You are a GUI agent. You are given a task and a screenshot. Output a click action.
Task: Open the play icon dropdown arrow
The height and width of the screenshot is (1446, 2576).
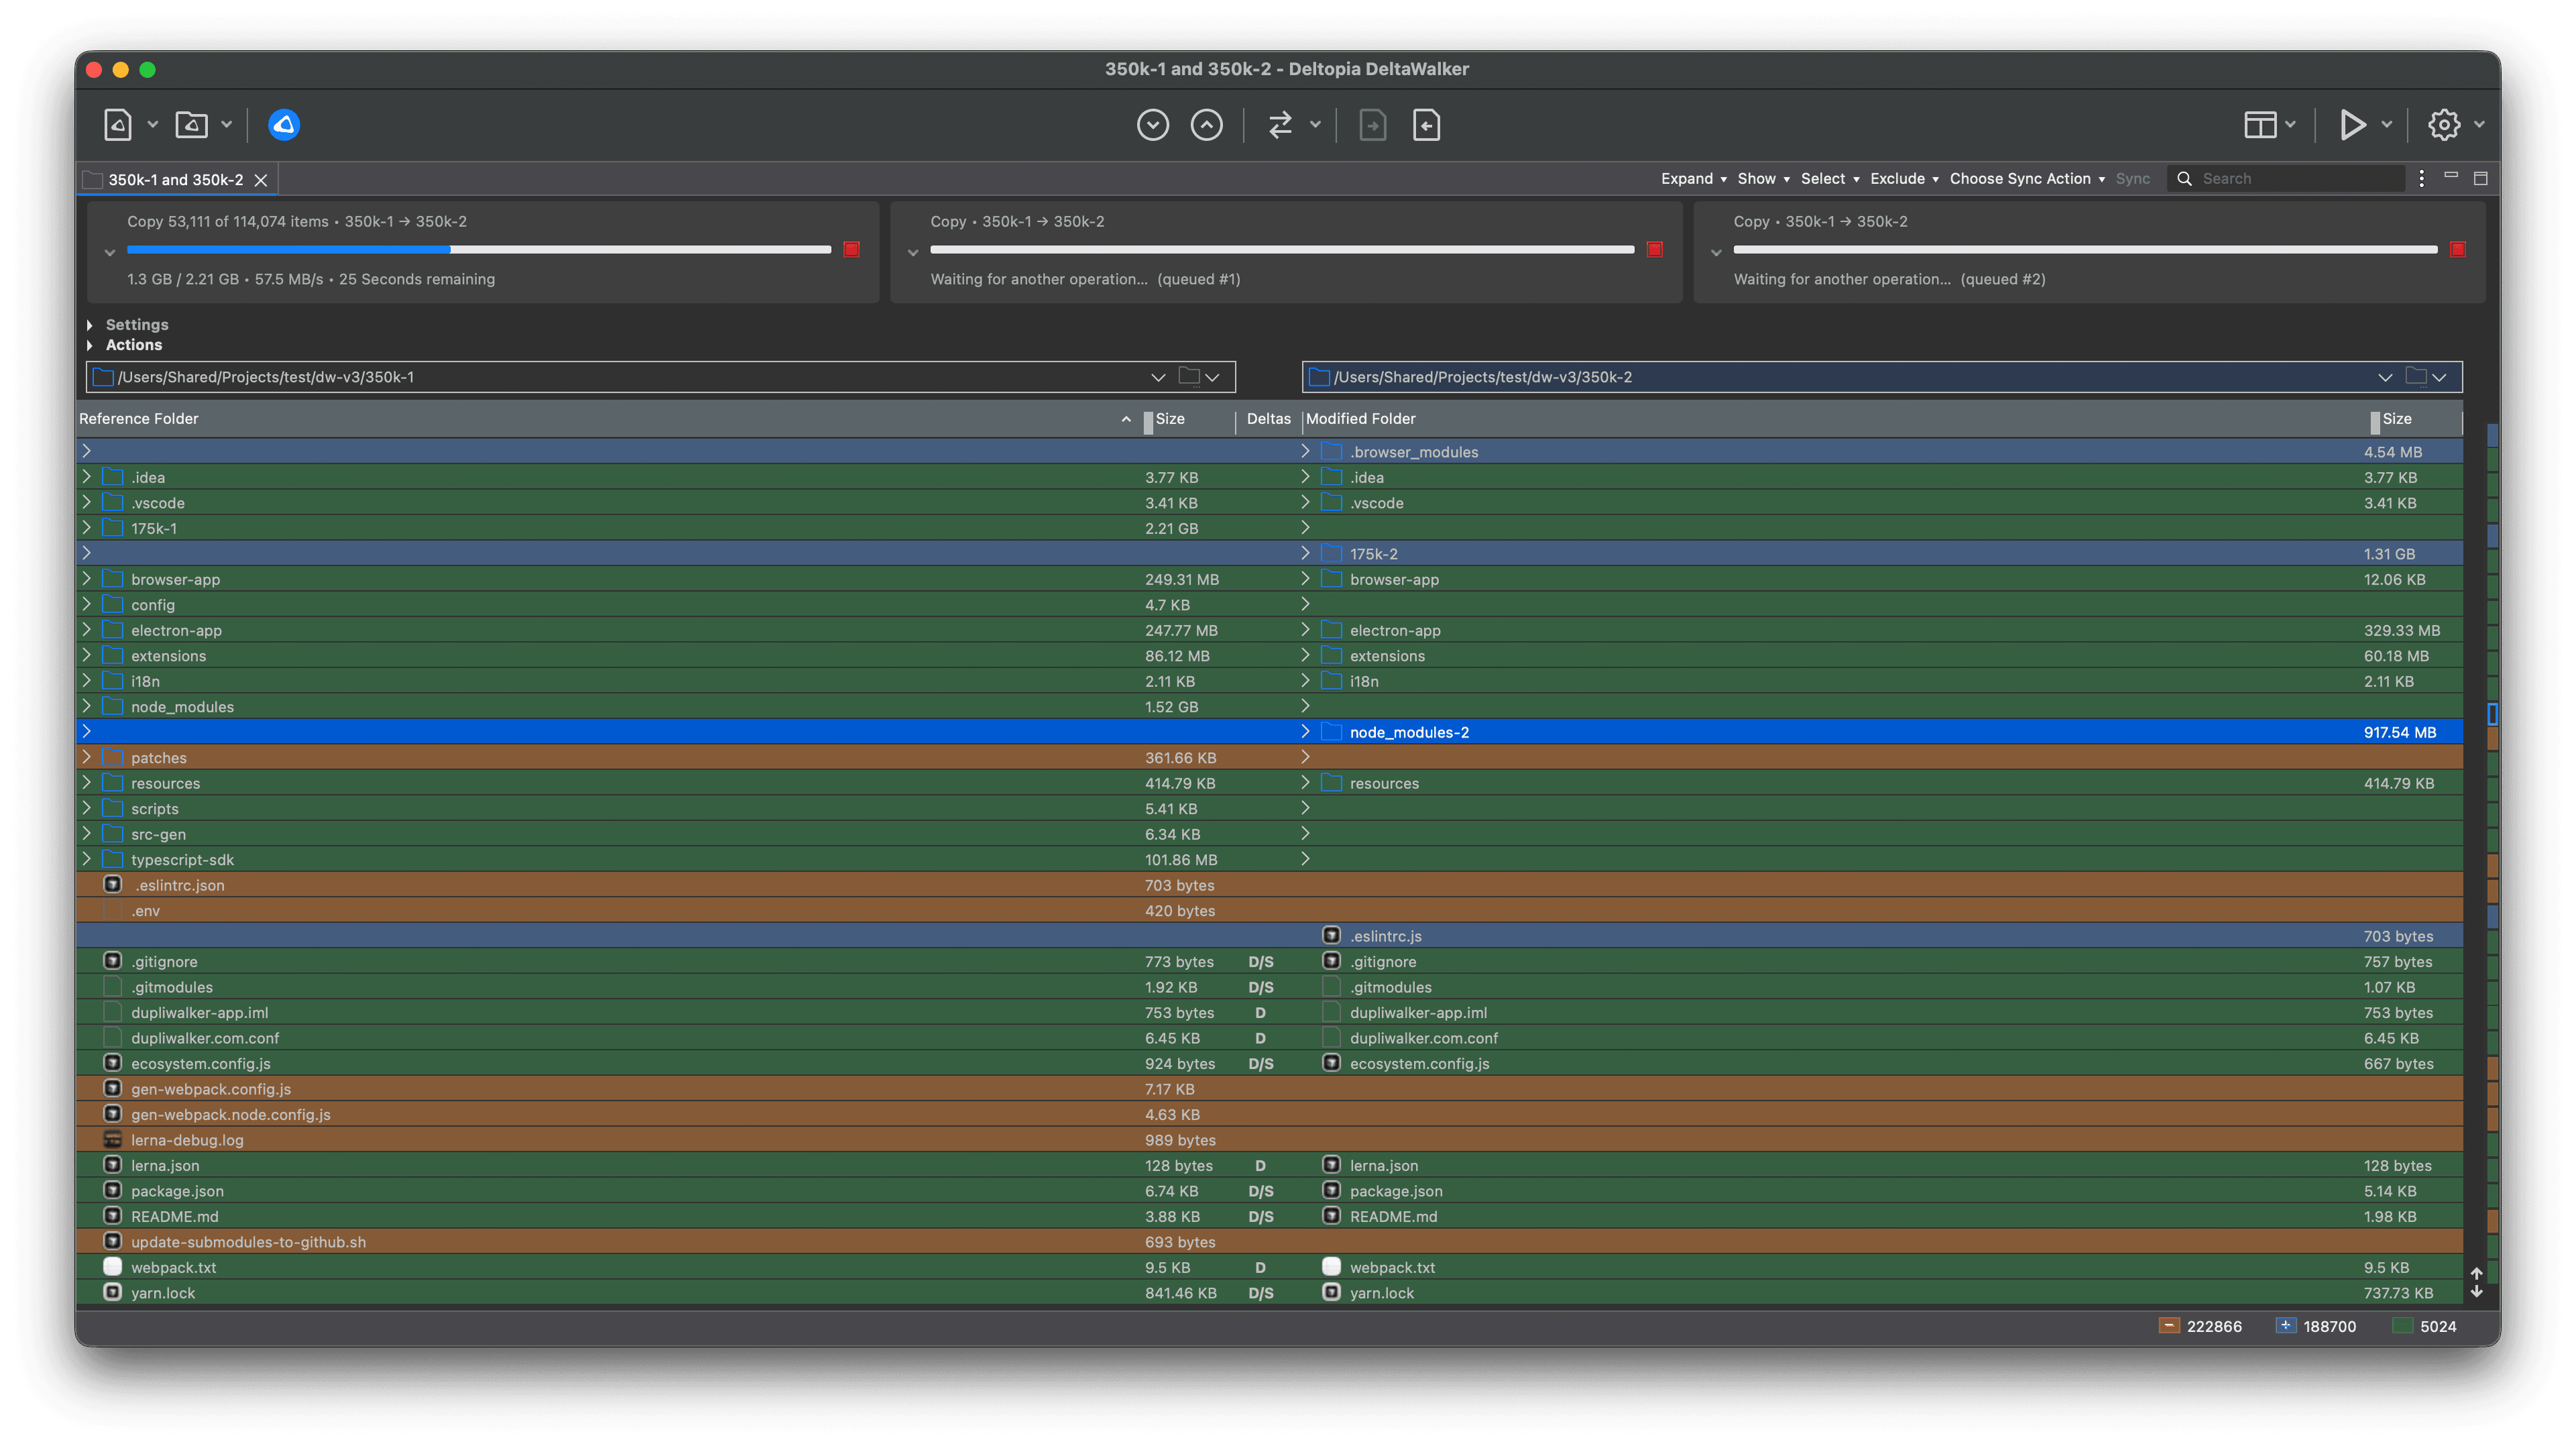coord(2387,125)
